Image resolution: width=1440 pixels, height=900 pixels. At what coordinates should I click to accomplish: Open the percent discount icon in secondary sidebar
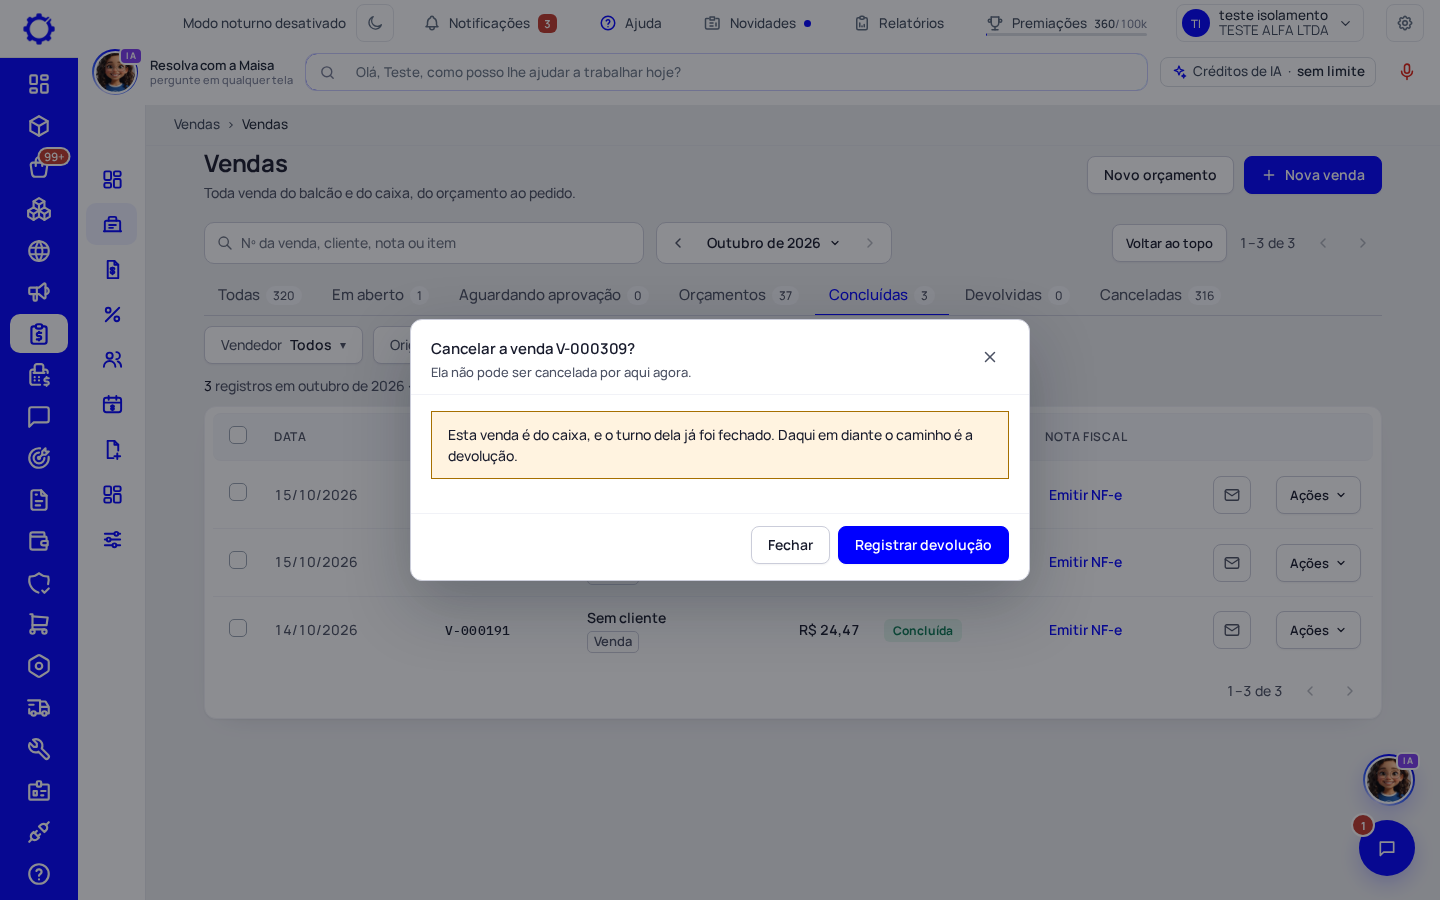112,314
